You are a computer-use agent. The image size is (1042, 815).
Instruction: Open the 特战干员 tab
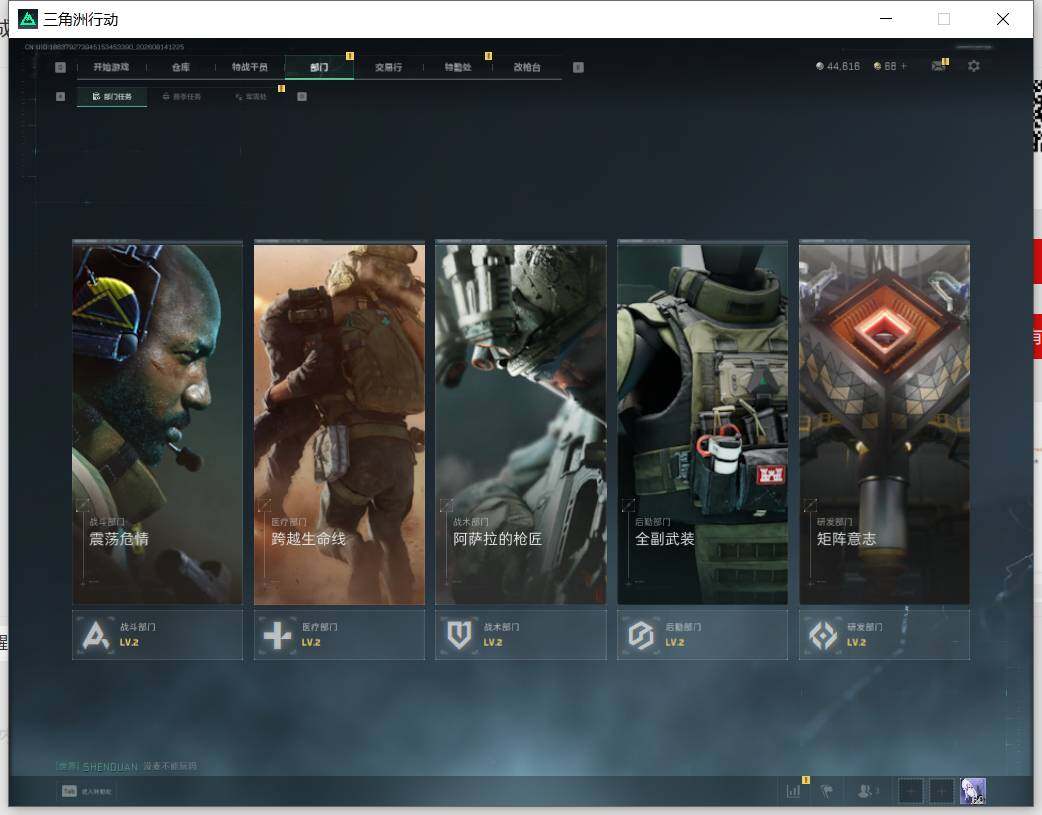click(x=250, y=67)
